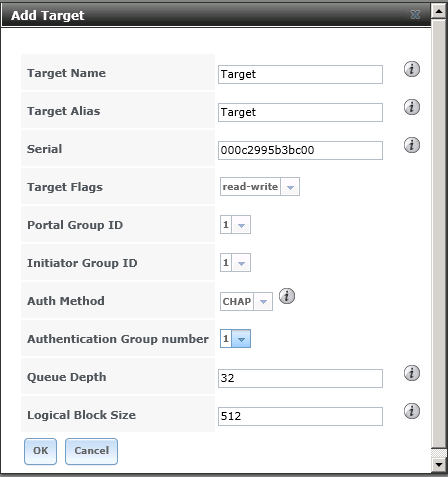This screenshot has height=477, width=448.
Task: Click the OK button
Action: 40,451
